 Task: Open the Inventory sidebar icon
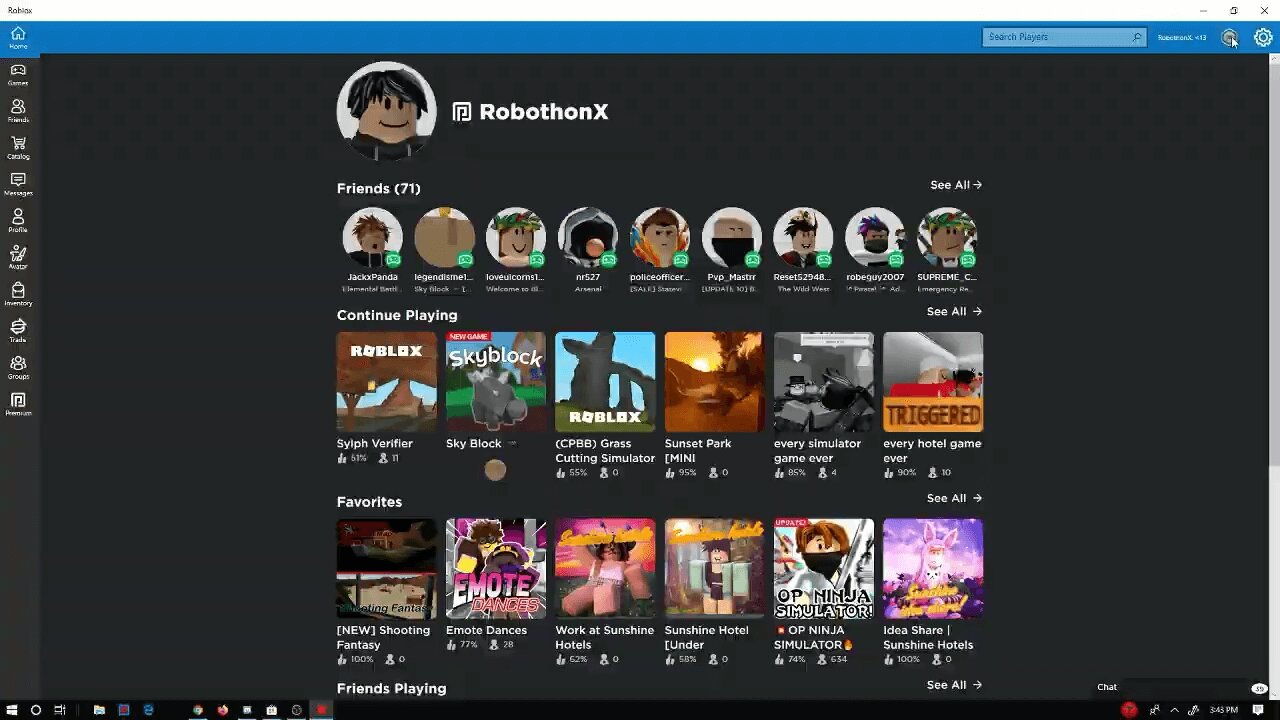18,294
